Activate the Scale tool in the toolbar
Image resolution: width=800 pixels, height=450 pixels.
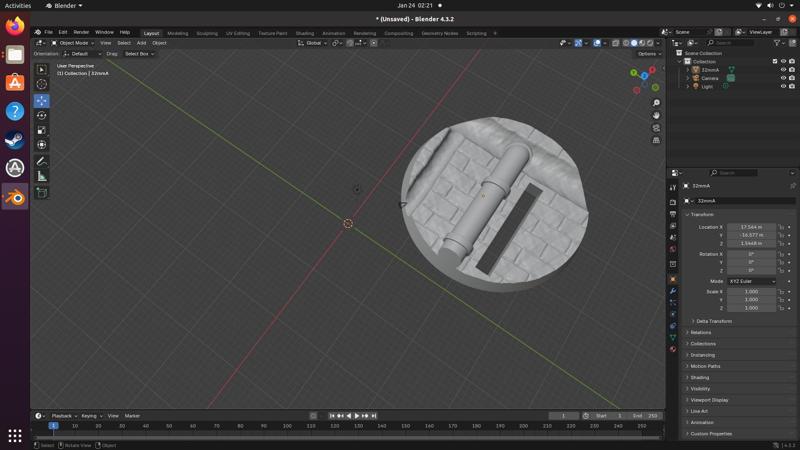42,130
